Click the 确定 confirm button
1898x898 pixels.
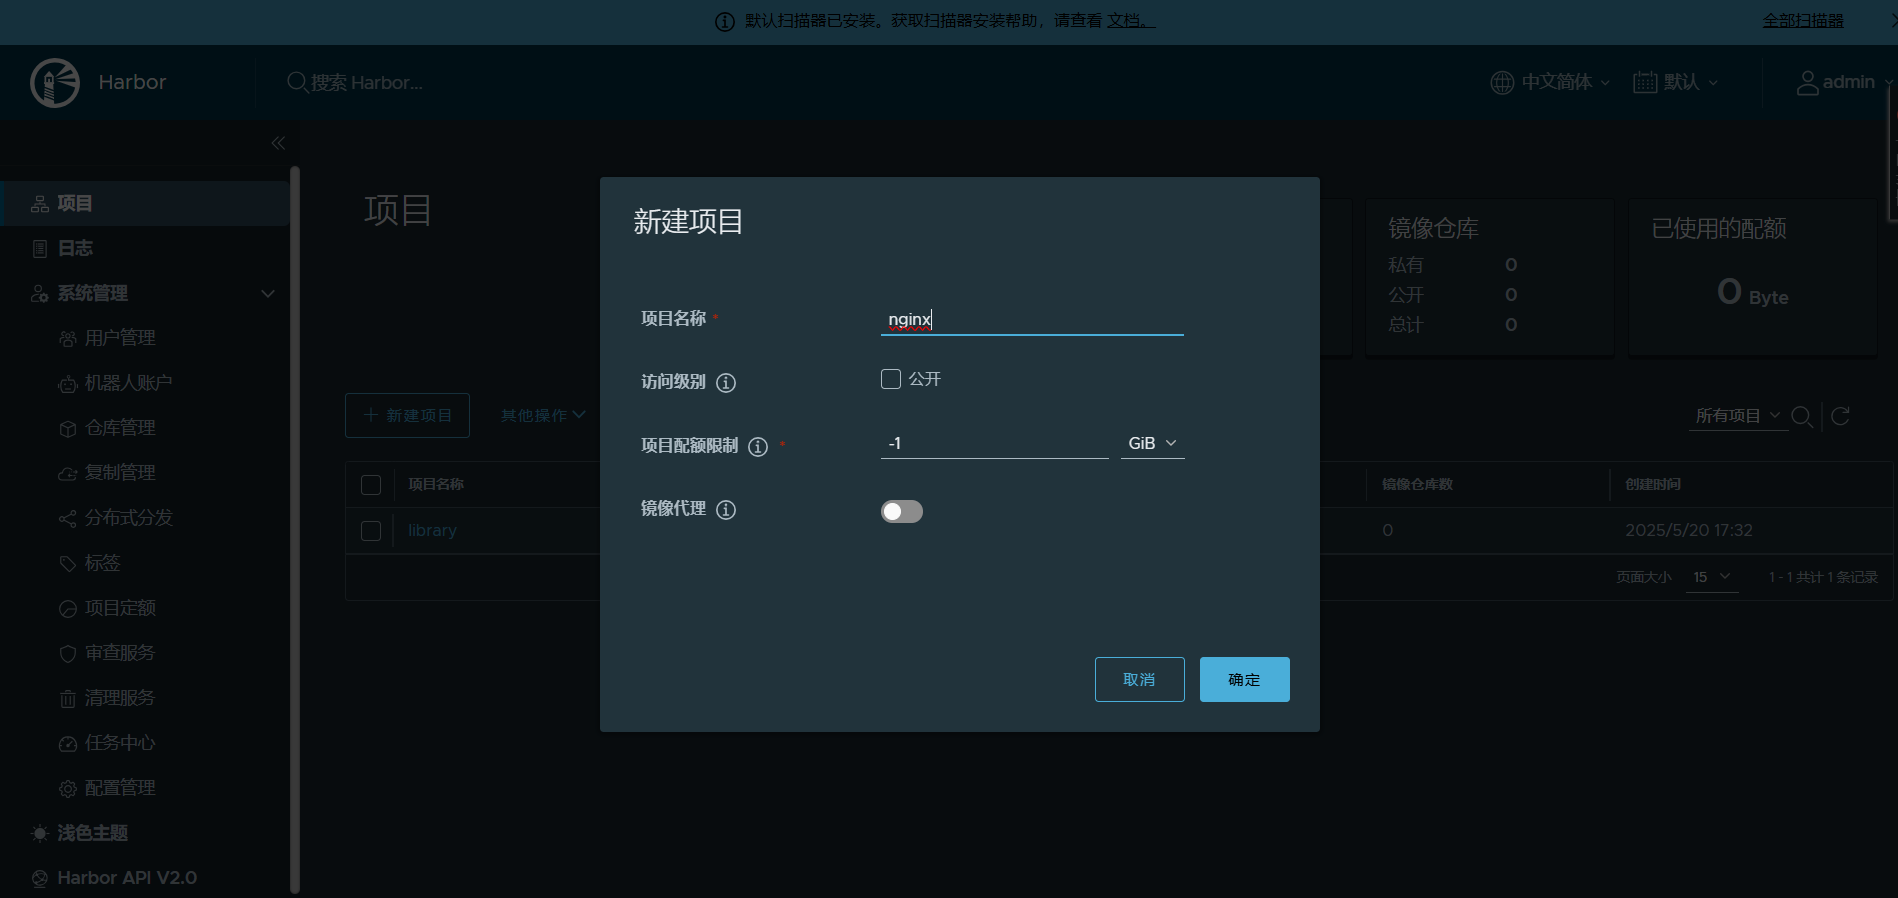click(1244, 679)
